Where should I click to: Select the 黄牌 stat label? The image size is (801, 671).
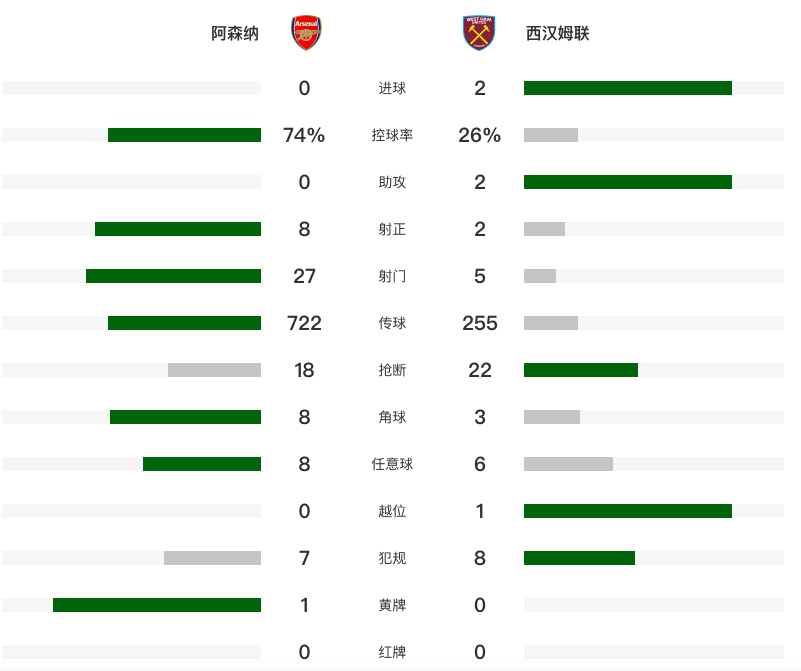point(392,605)
